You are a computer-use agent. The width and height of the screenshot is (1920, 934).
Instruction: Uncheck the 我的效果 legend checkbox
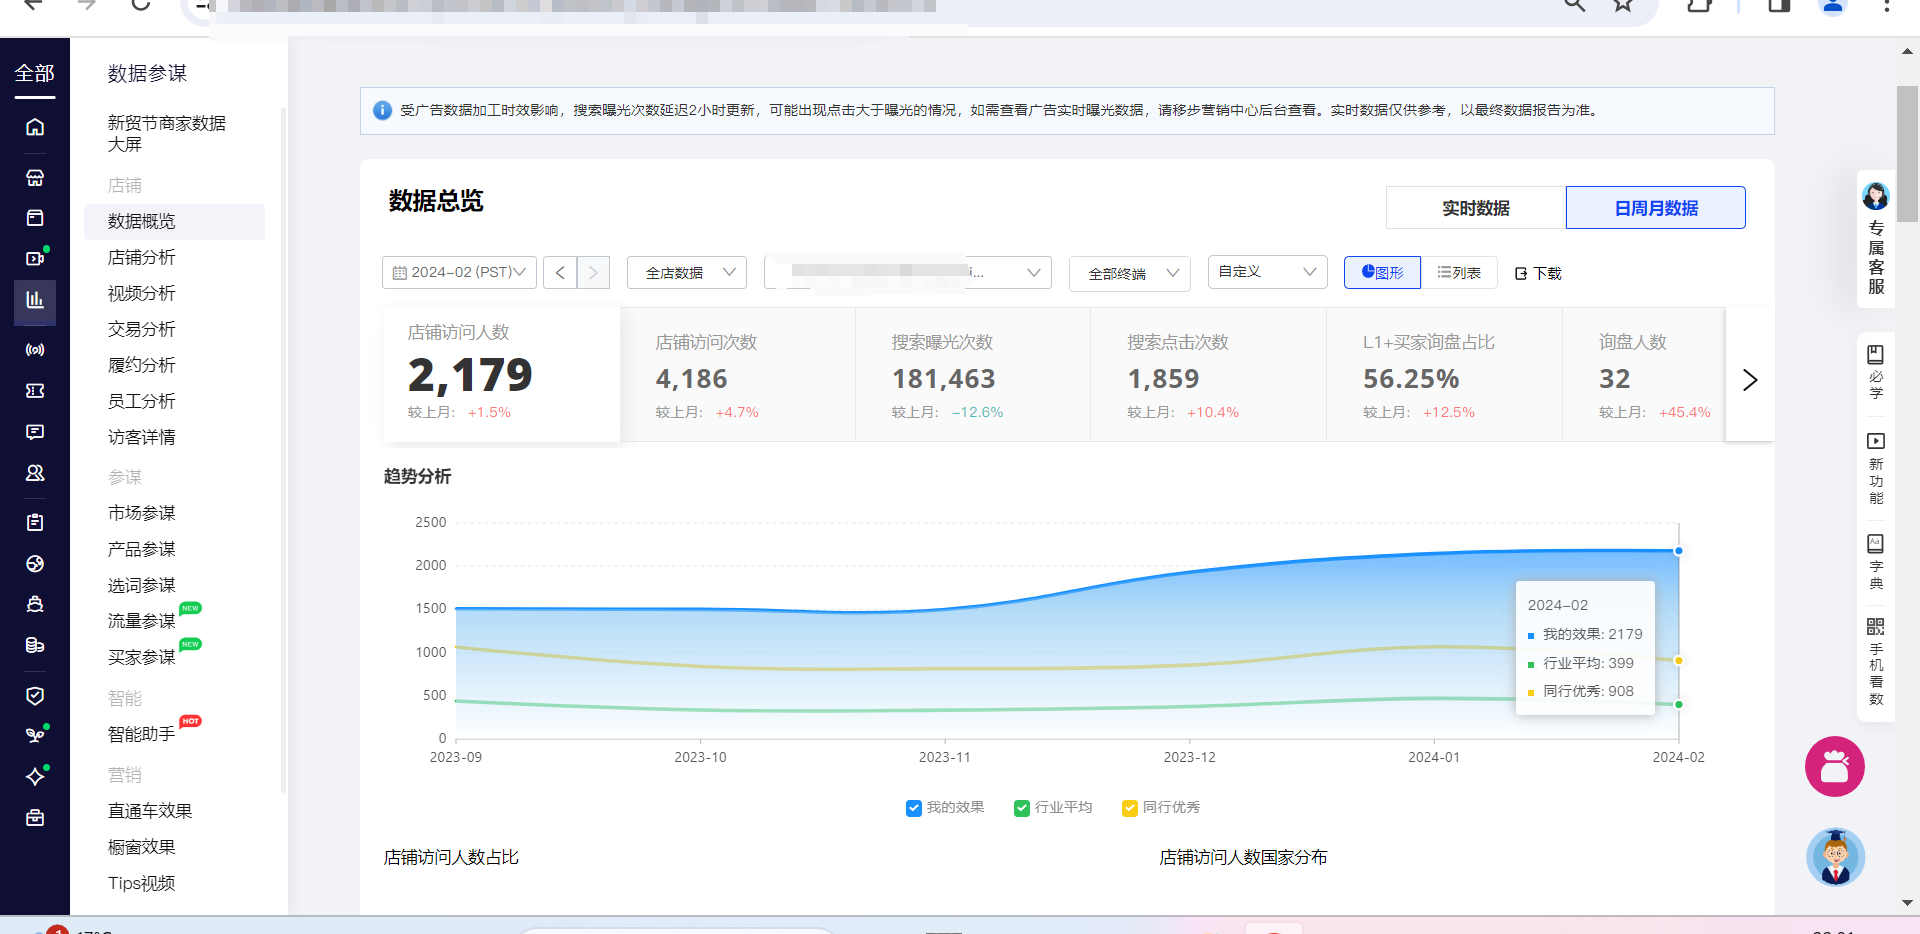tap(913, 808)
